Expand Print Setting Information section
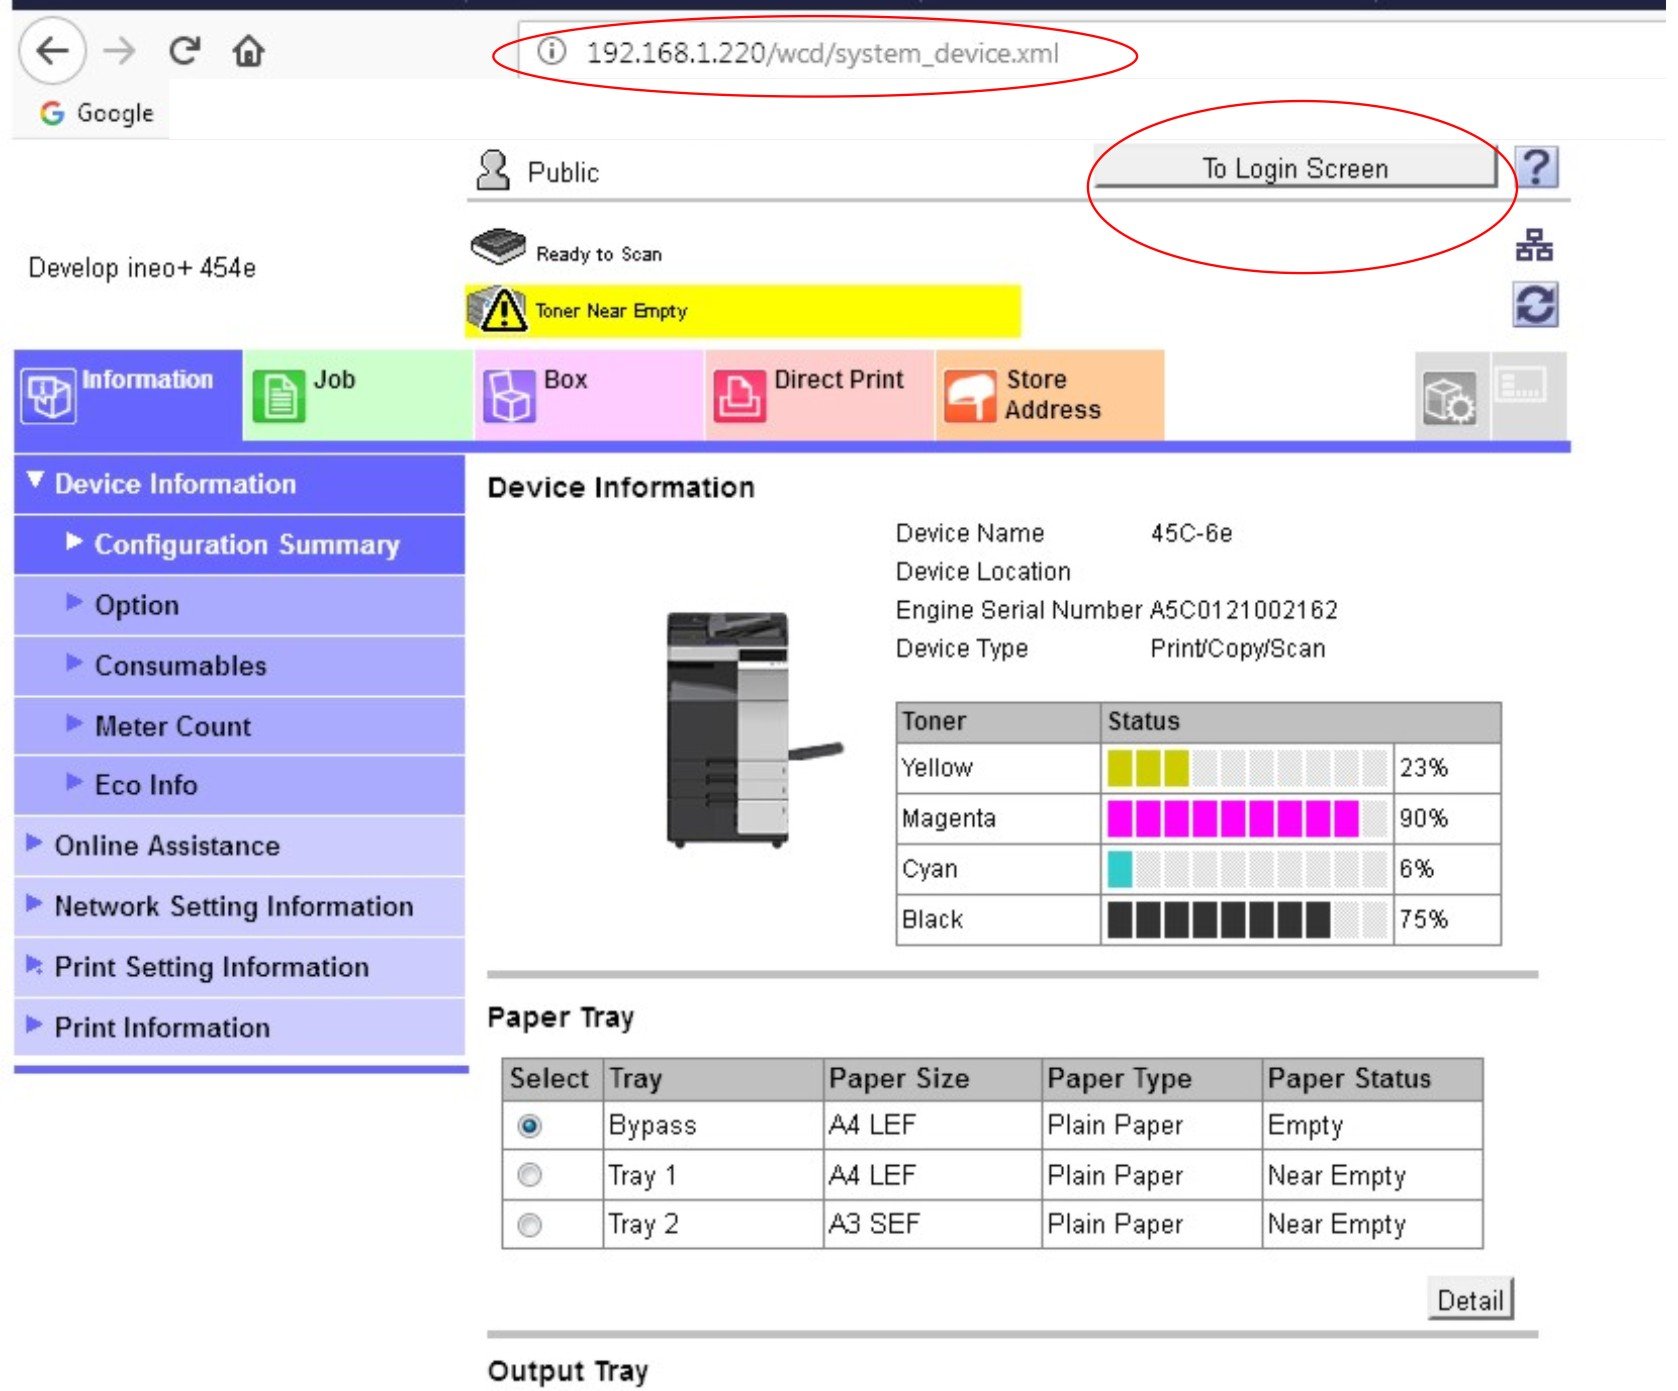Screen dimensions: 1678x1391 click(x=240, y=967)
